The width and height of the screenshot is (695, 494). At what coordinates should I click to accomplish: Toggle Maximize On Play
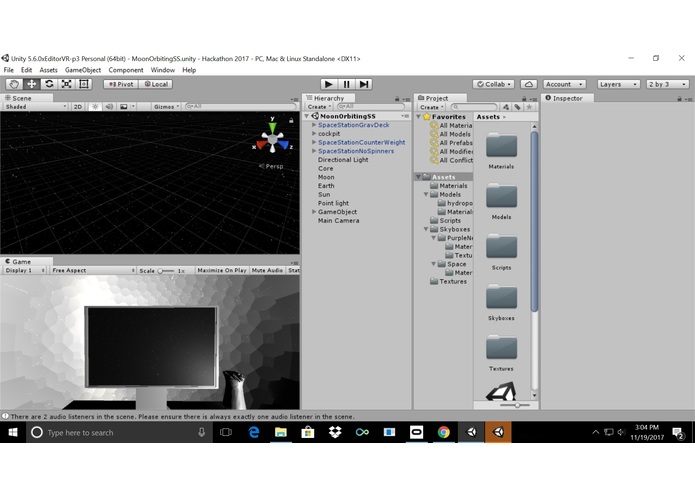click(x=222, y=270)
